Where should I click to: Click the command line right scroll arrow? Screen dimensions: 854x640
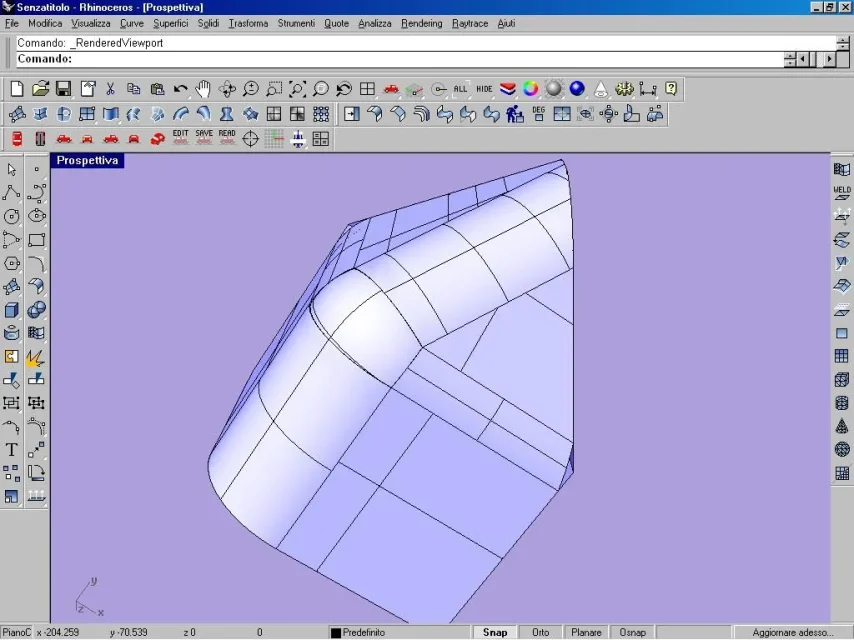829,59
